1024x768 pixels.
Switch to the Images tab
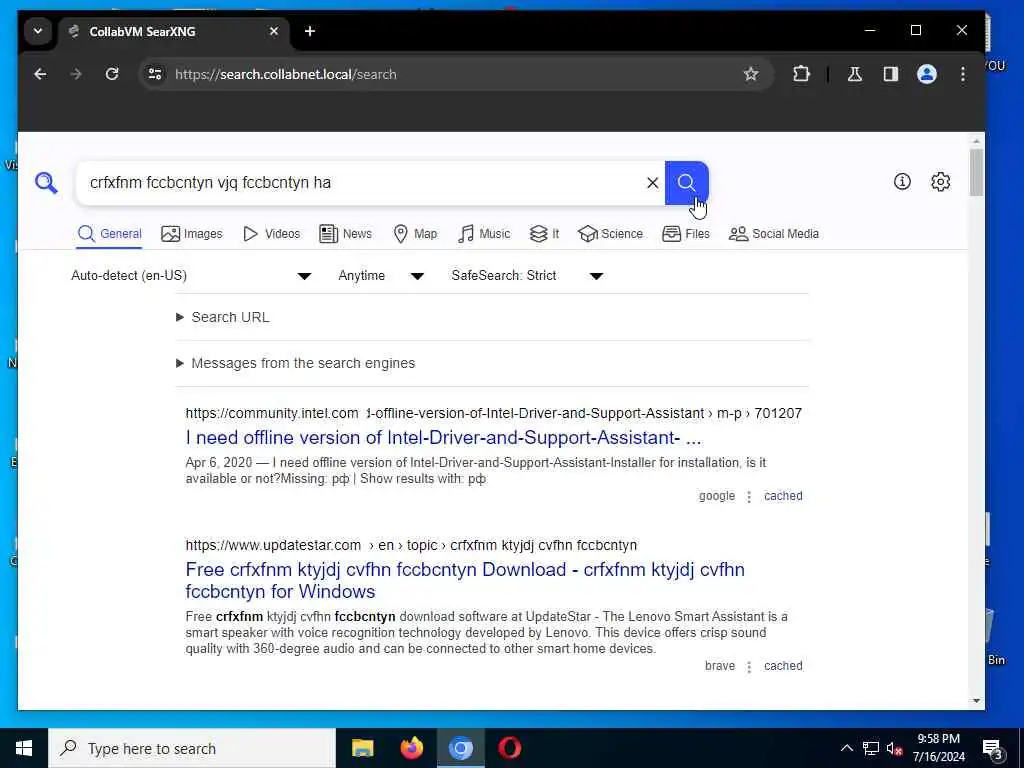(x=191, y=234)
